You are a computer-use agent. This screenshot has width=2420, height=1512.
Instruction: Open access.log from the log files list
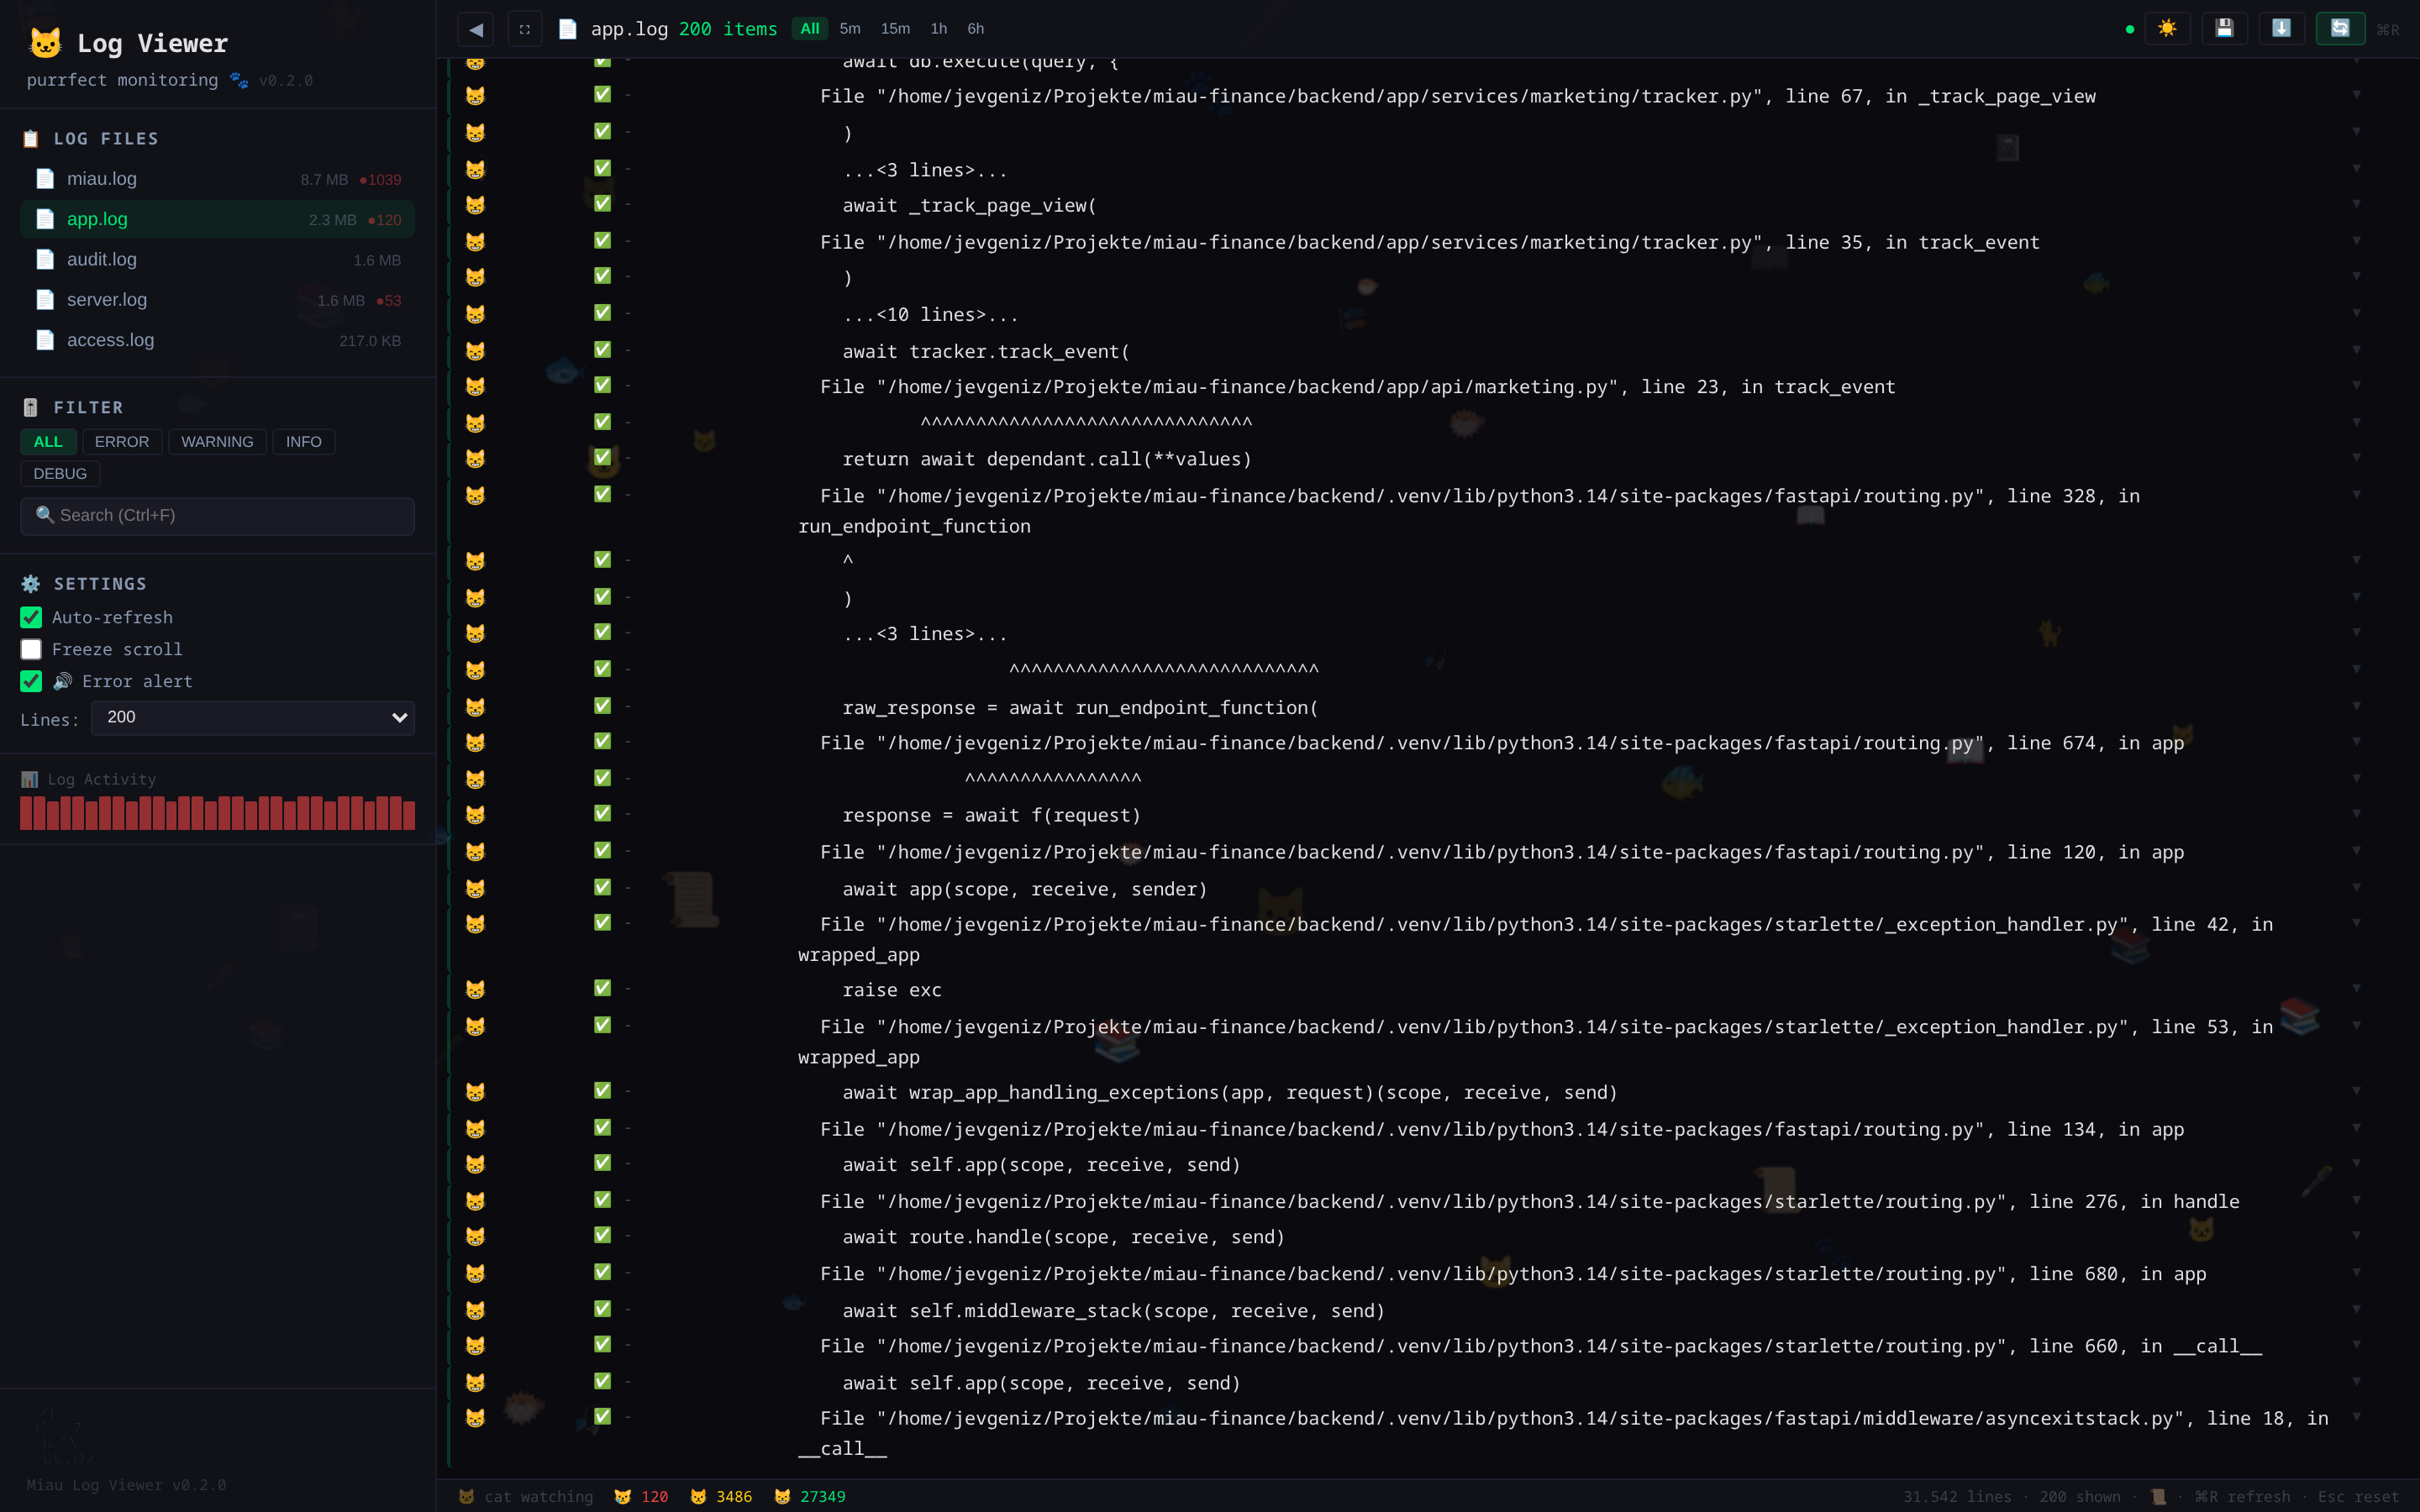coord(217,340)
